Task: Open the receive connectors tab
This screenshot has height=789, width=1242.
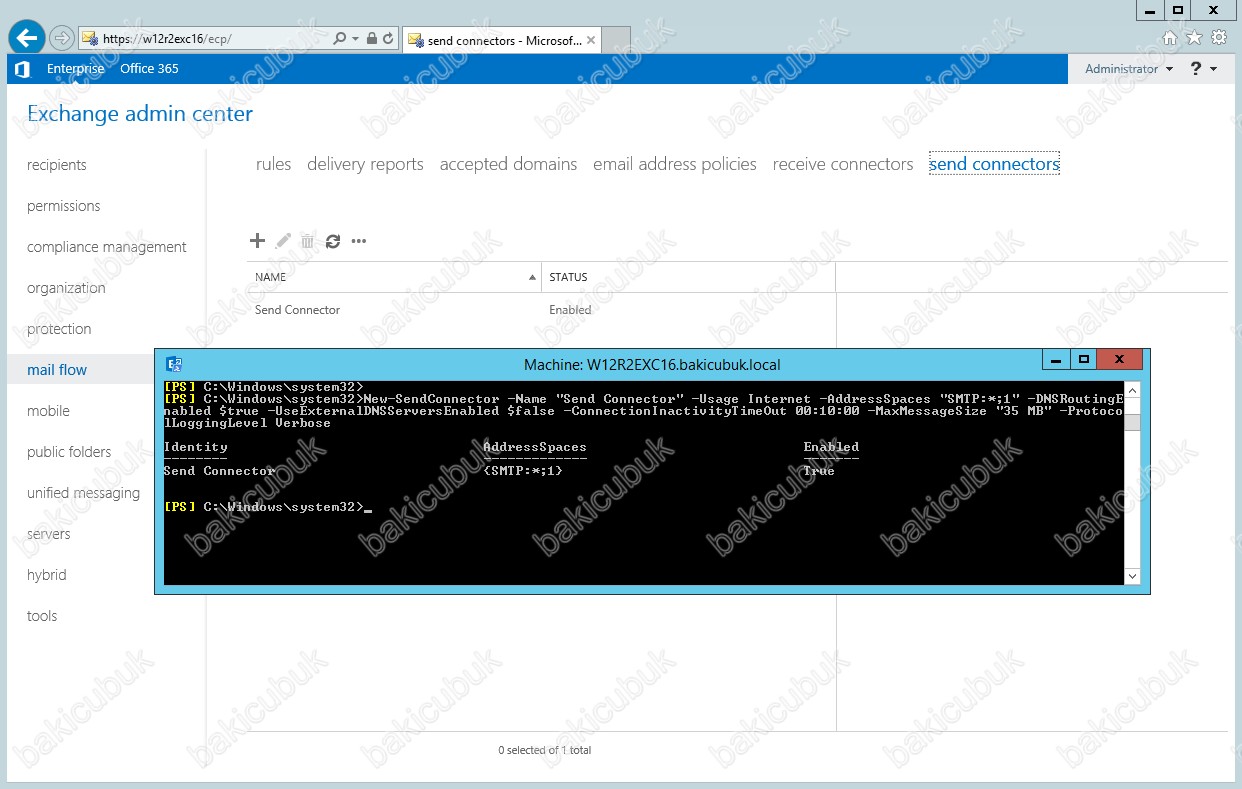Action: [x=843, y=164]
